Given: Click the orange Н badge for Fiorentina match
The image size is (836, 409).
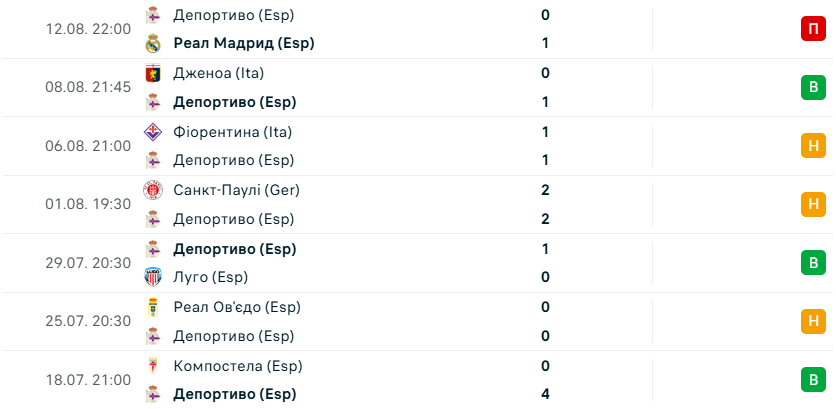Looking at the screenshot, I should [813, 146].
